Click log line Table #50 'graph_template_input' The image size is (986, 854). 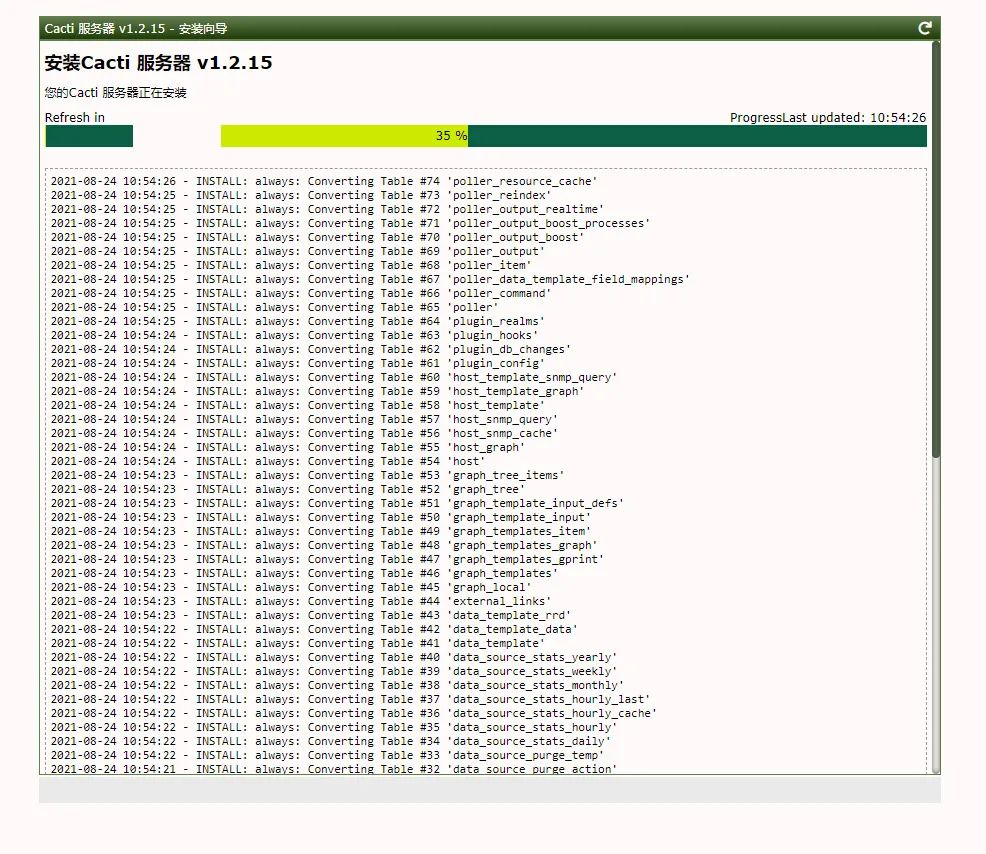click(320, 517)
